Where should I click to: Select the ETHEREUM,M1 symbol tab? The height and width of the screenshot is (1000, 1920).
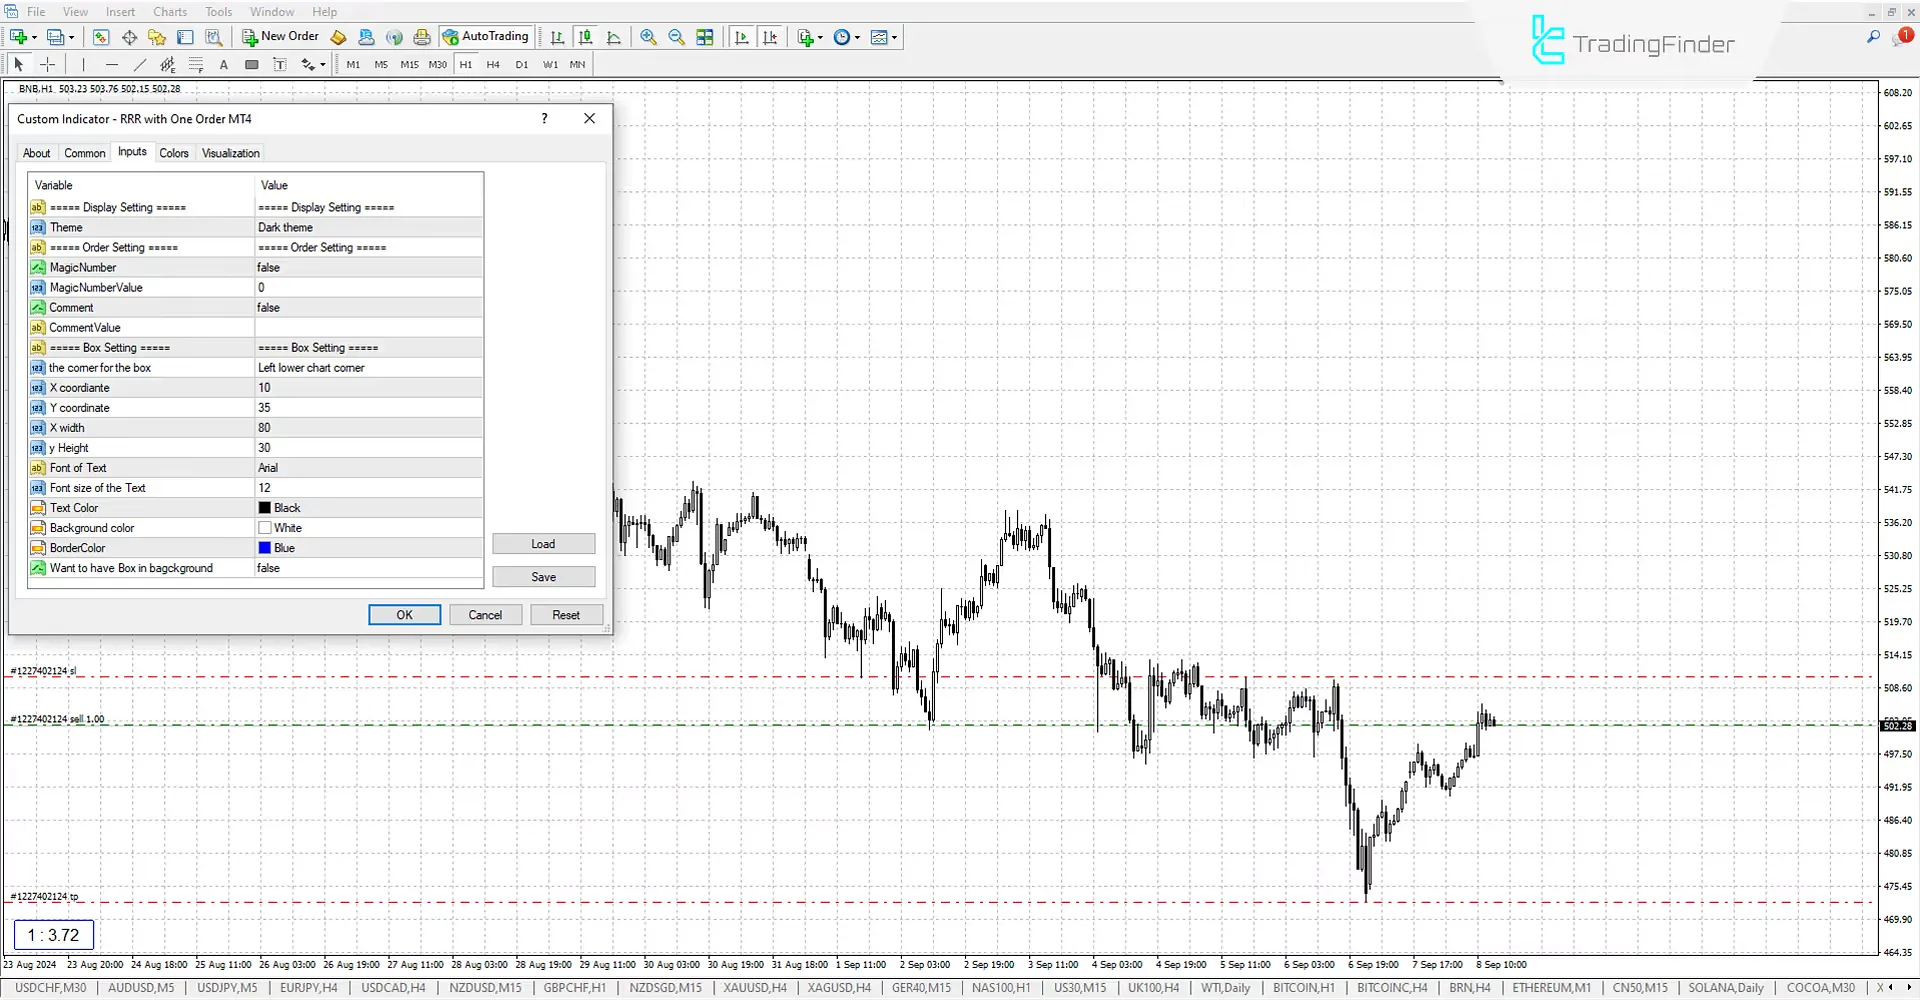tap(1551, 987)
